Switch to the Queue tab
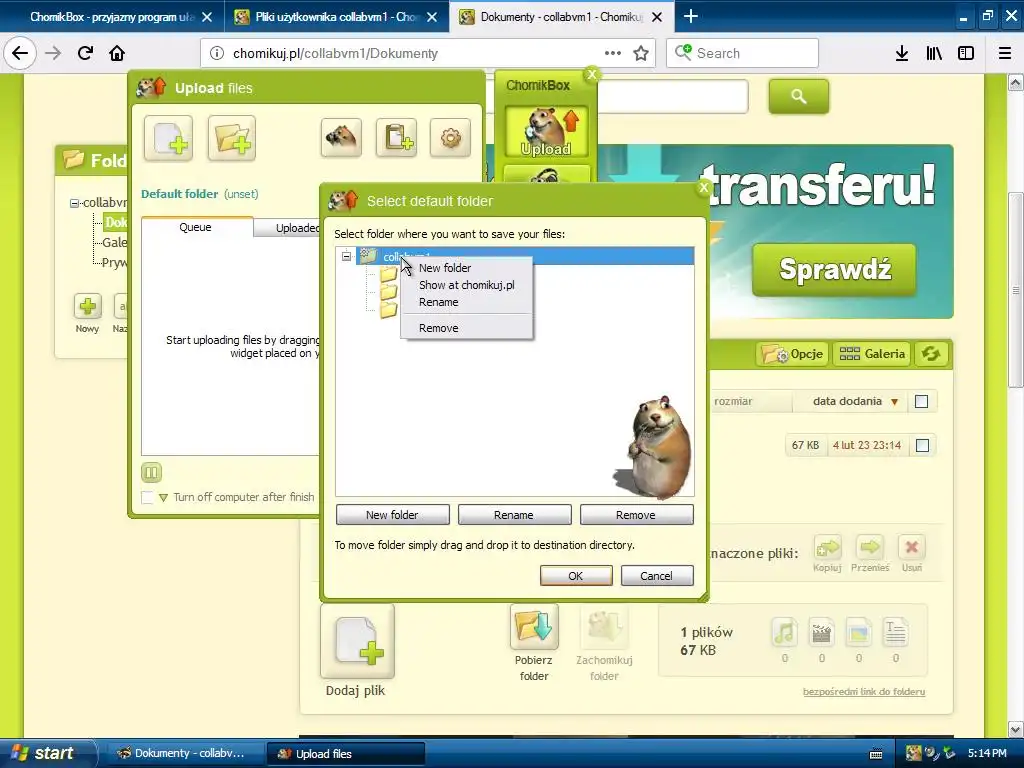1024x768 pixels. coord(195,227)
